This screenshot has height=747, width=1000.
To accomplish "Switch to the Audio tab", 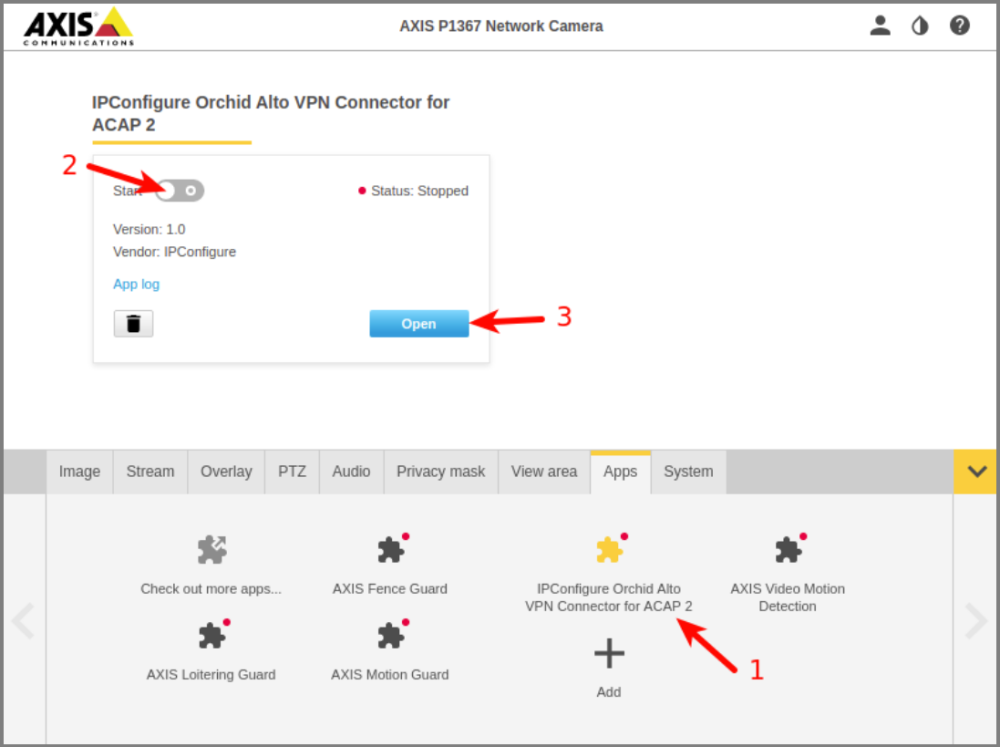I will pos(351,471).
